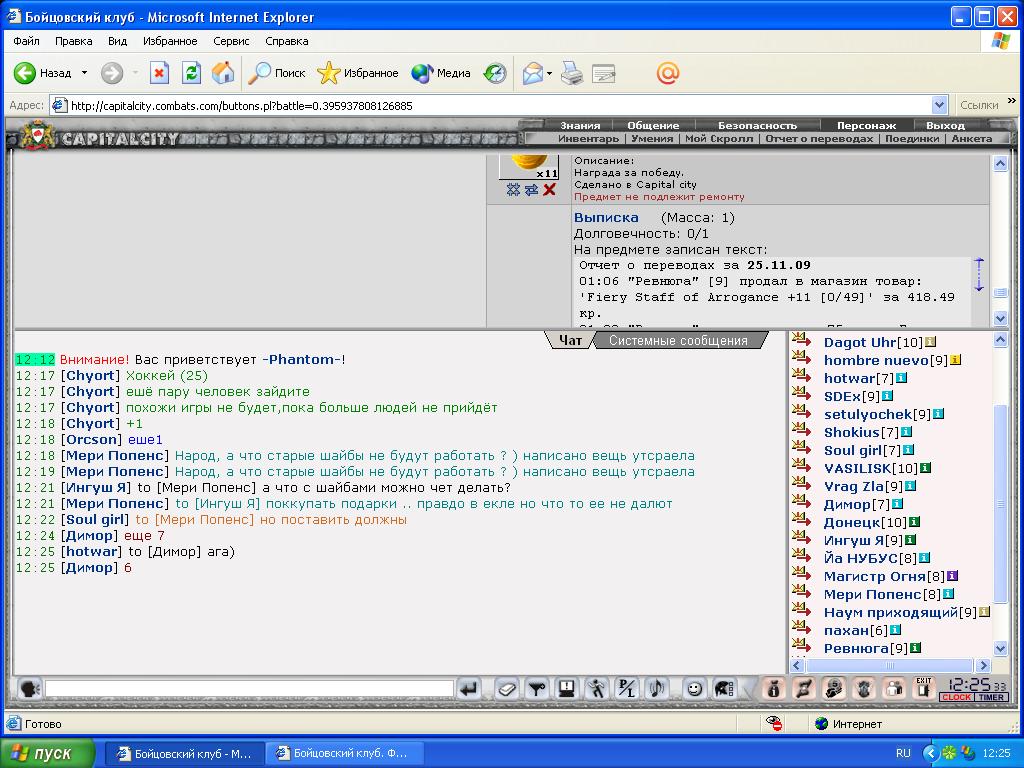Click the user list vertical scrollbar thumb
The image size is (1024, 768).
pyautogui.click(x=1000, y=503)
